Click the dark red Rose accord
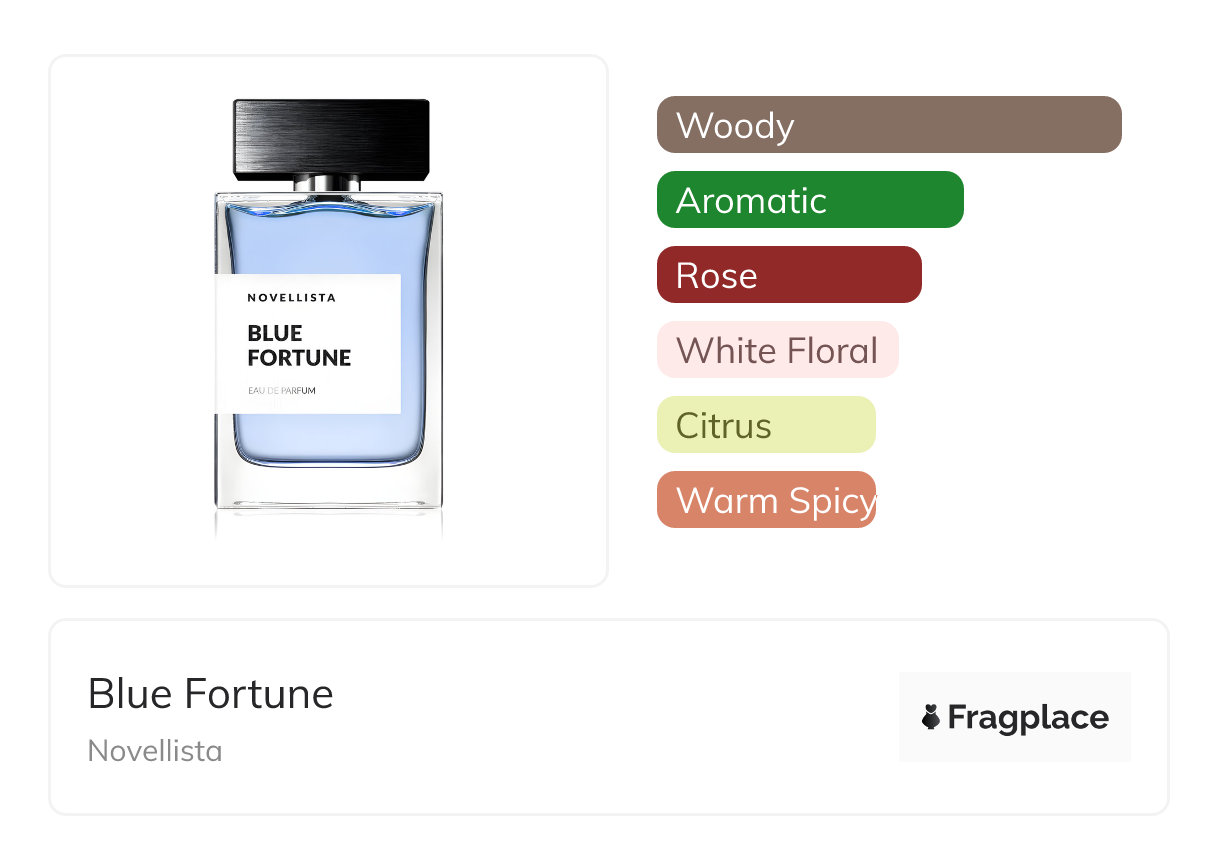The image size is (1218, 864). click(x=788, y=275)
